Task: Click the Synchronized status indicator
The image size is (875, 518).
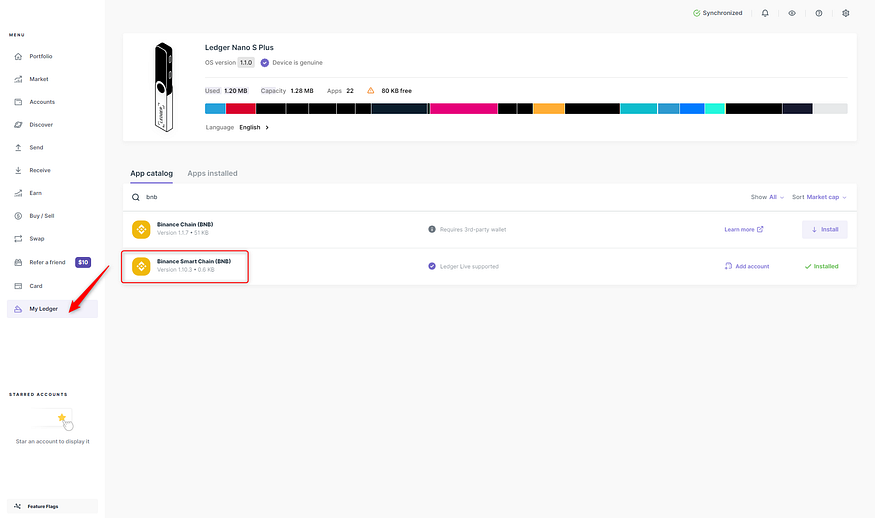Action: pos(718,13)
